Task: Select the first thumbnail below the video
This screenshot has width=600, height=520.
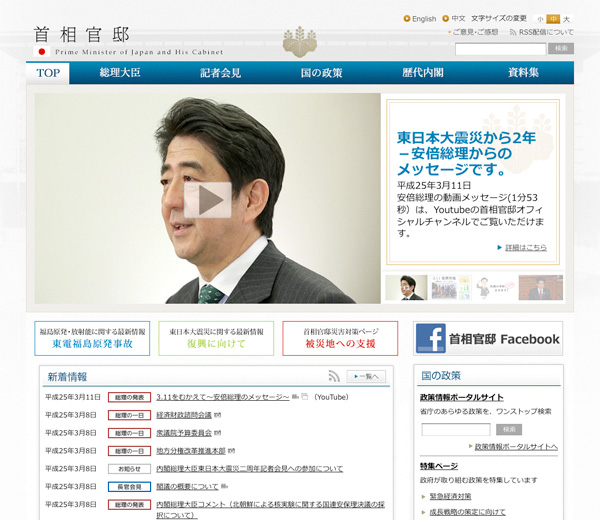Action: pyautogui.click(x=406, y=287)
